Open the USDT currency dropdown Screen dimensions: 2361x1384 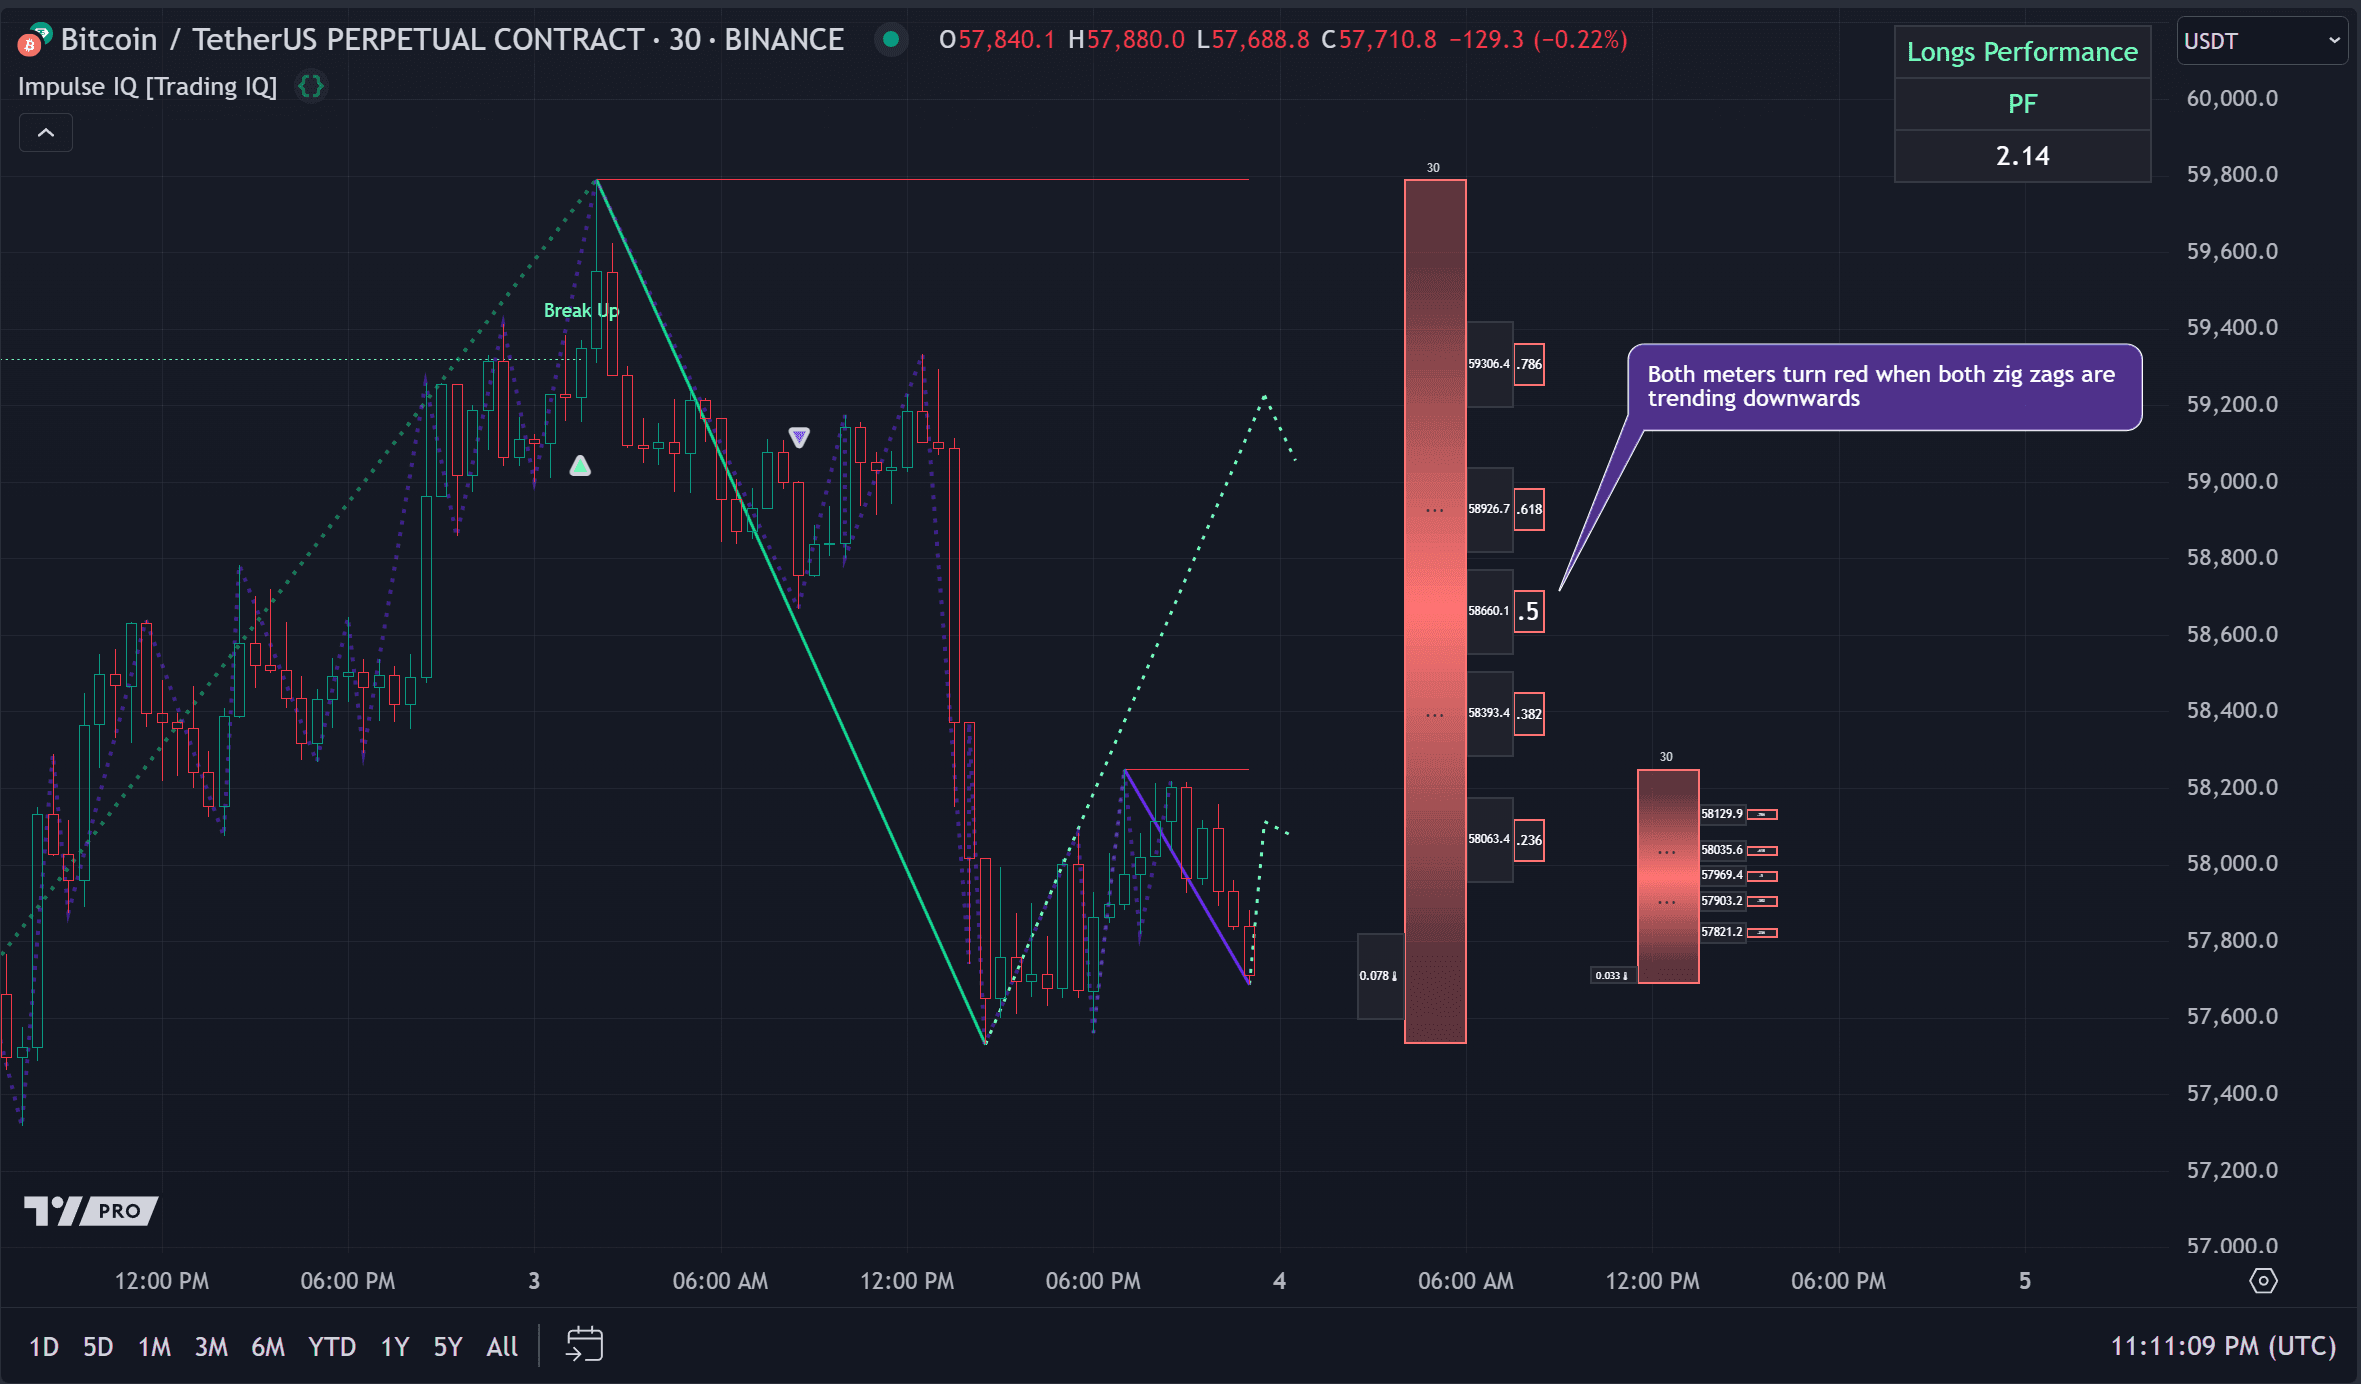pyautogui.click(x=2262, y=41)
